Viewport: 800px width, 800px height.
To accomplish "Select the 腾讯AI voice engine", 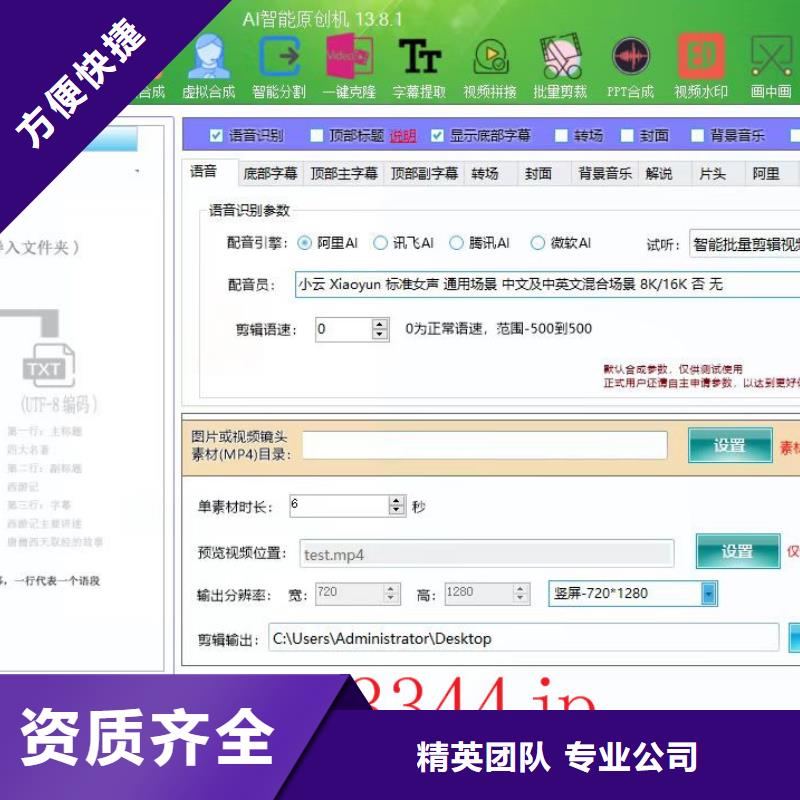I will [456, 243].
